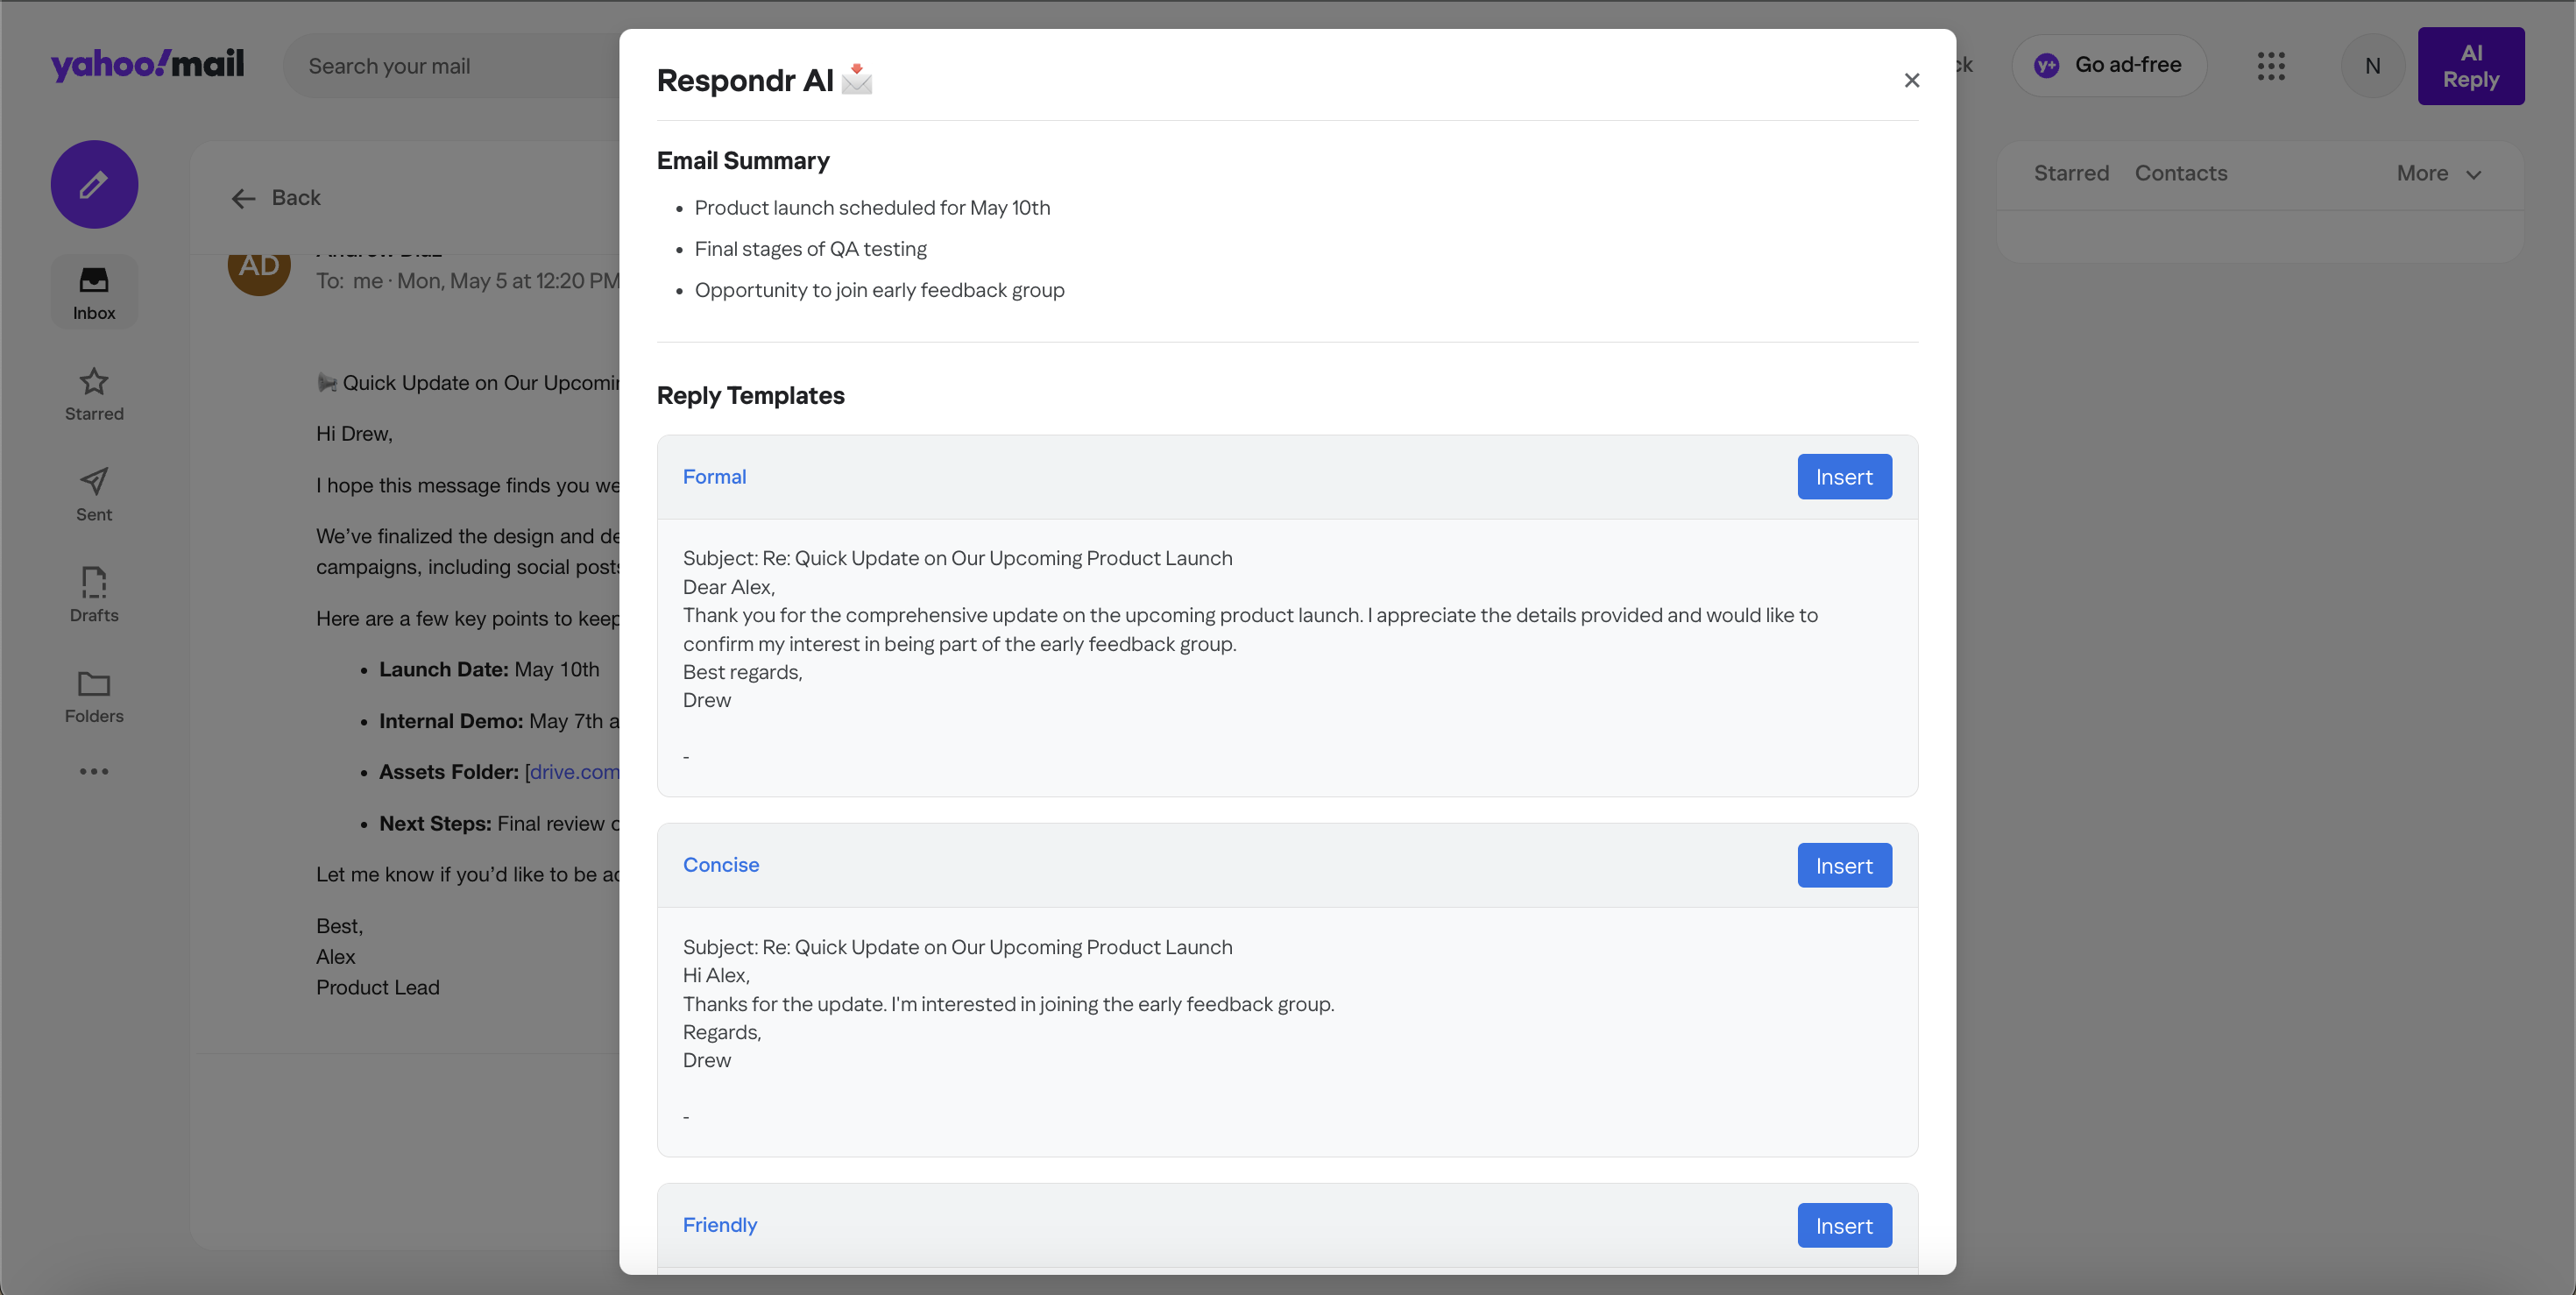
Task: Click the AI Reply button
Action: click(2470, 66)
